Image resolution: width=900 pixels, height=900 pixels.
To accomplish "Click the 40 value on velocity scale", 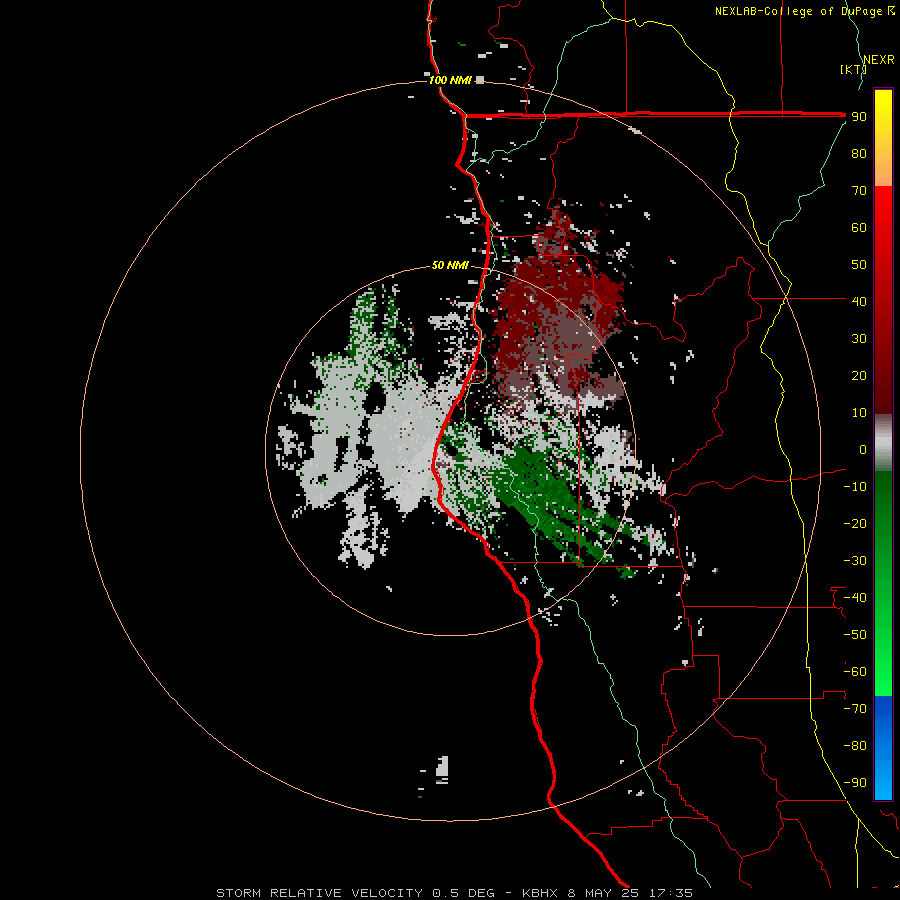I will click(859, 302).
